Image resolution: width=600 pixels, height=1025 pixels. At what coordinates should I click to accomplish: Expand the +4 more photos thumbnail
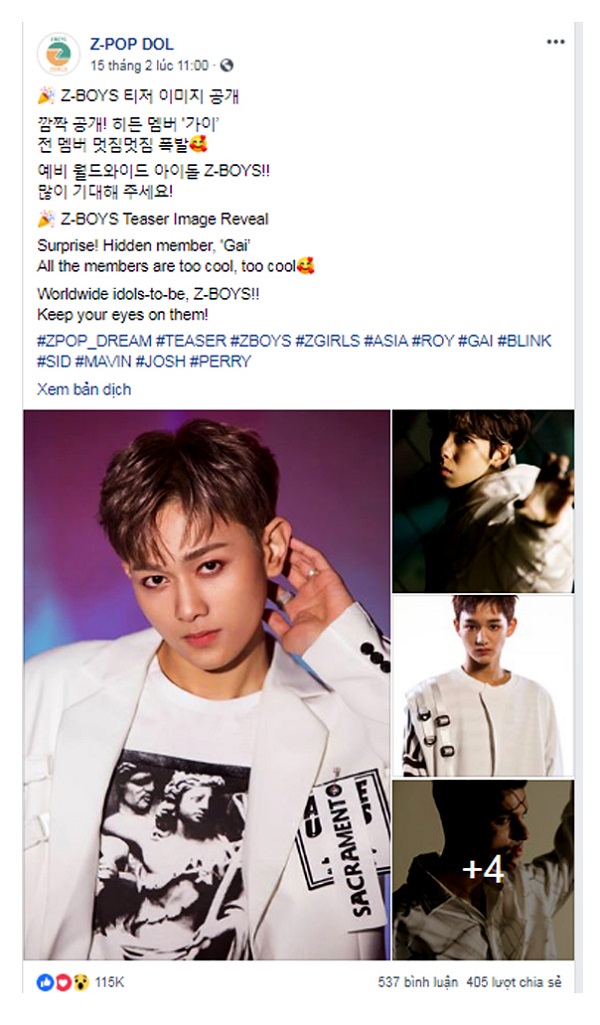point(483,869)
